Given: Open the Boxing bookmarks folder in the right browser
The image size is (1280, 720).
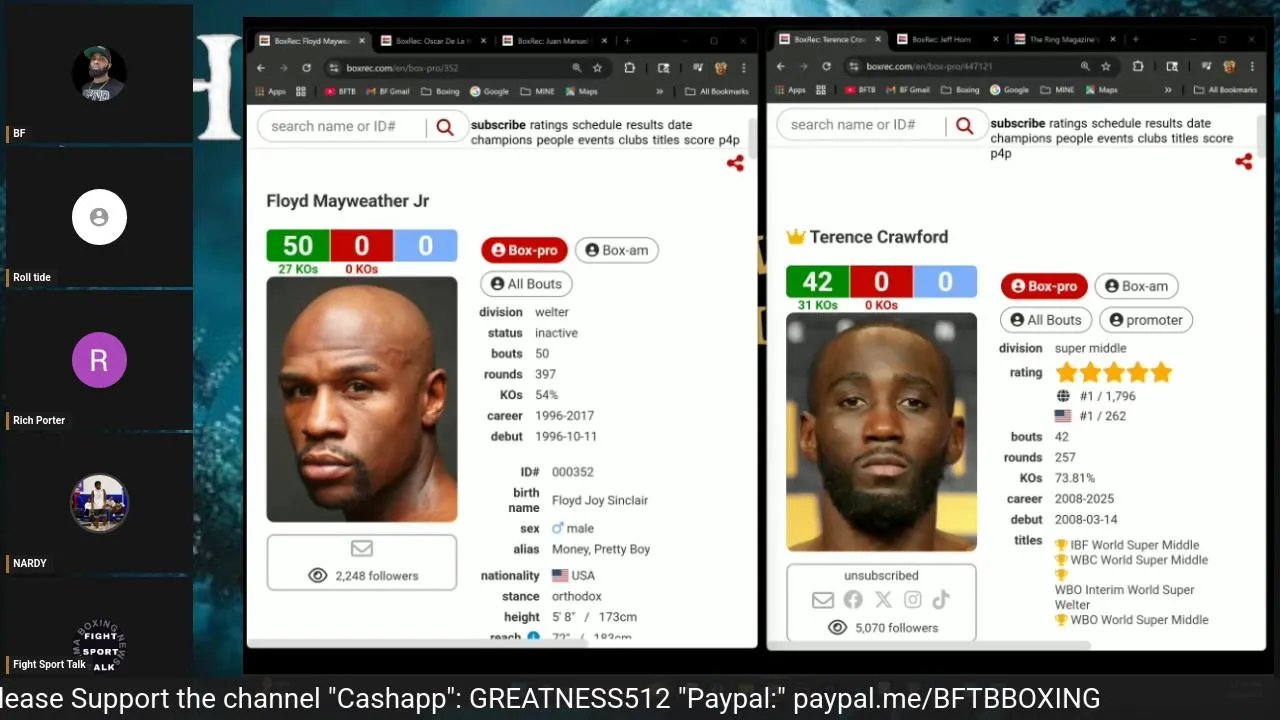Looking at the screenshot, I should (x=960, y=89).
